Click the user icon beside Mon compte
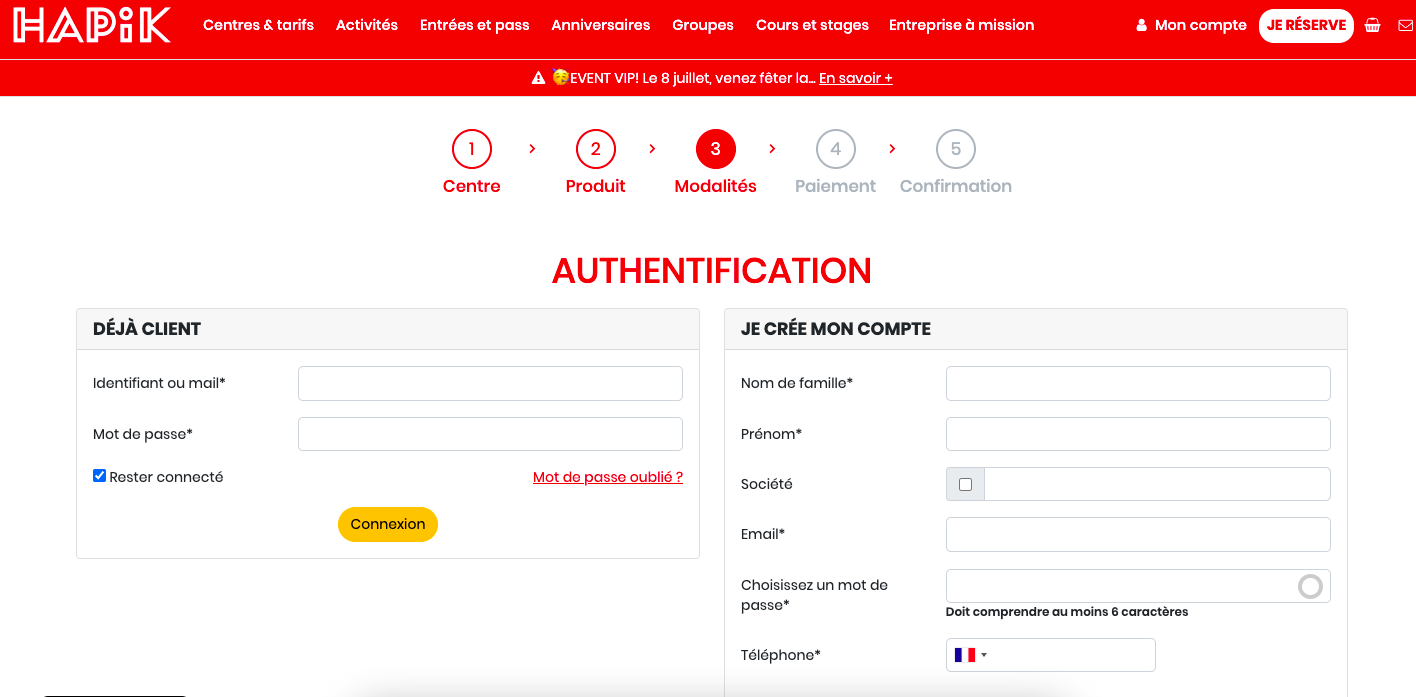The width and height of the screenshot is (1416, 697). [x=1141, y=25]
